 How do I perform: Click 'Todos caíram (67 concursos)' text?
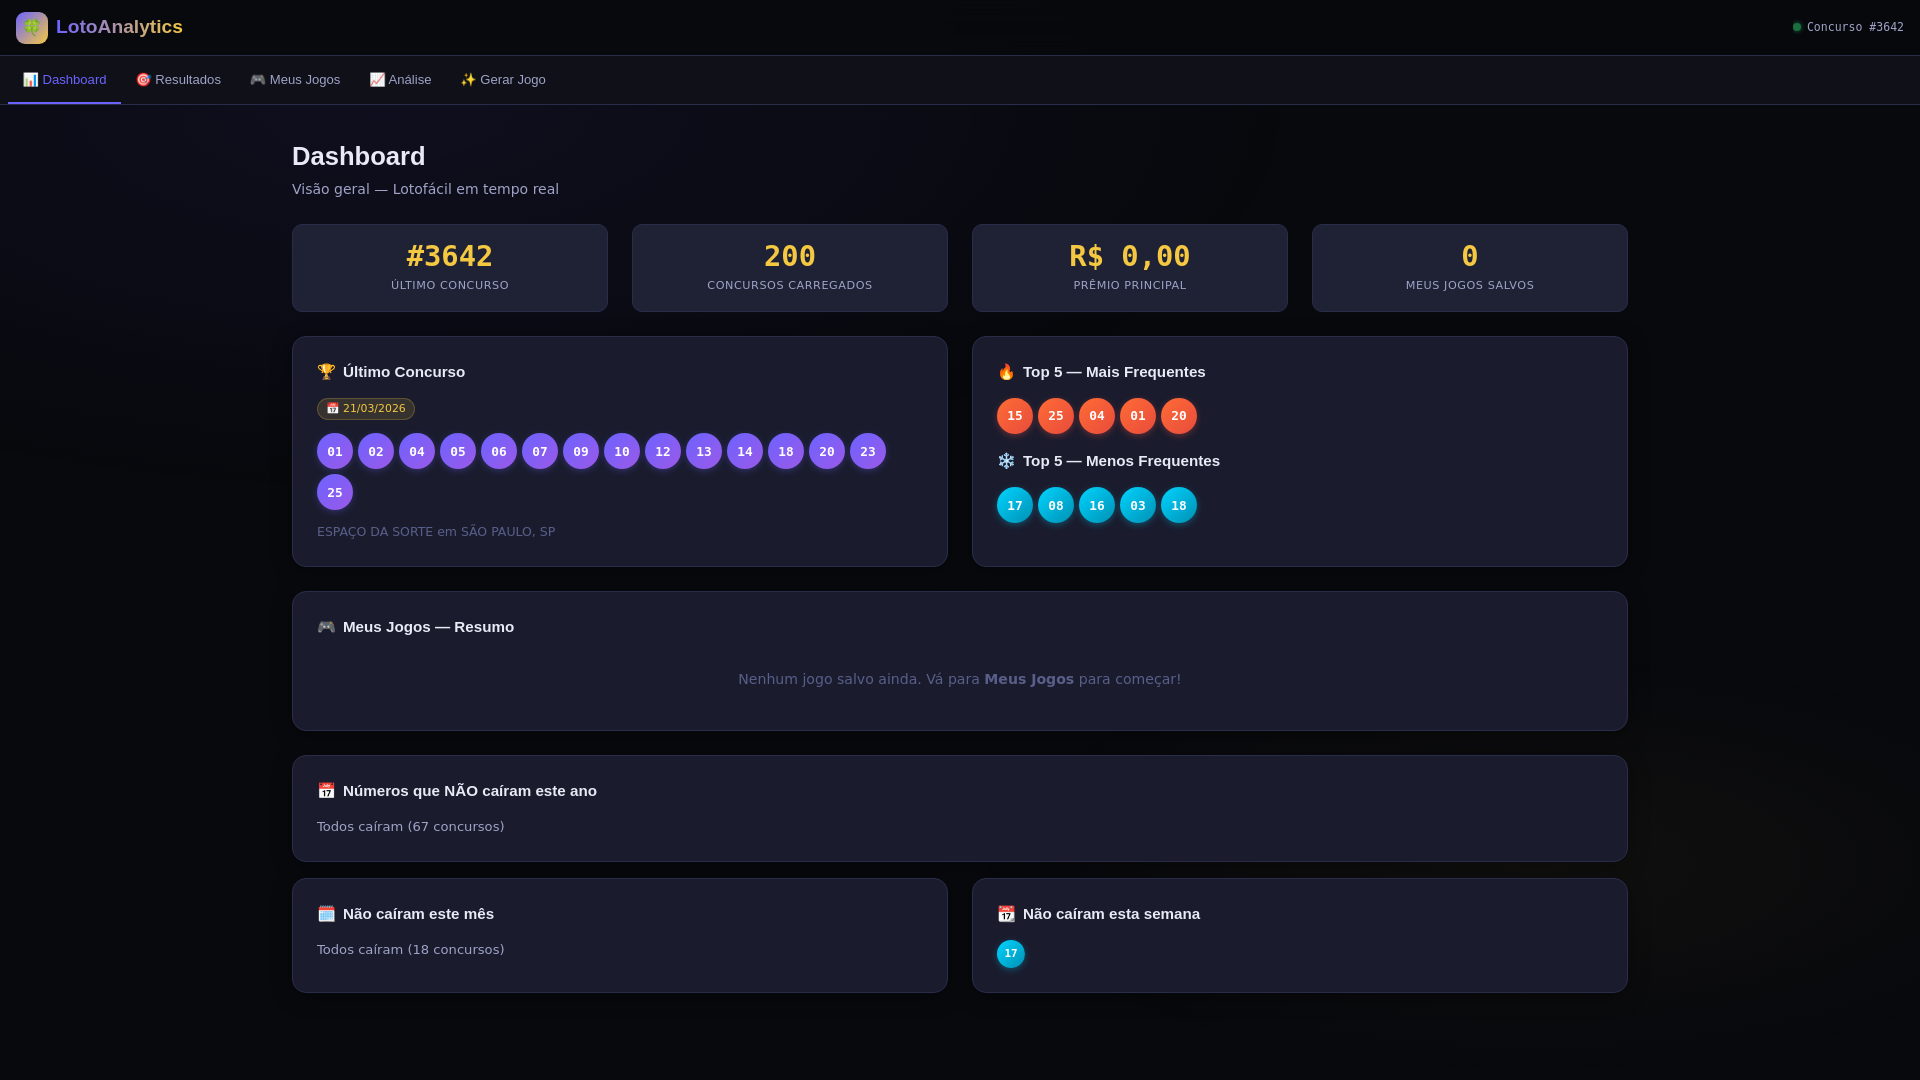click(411, 827)
